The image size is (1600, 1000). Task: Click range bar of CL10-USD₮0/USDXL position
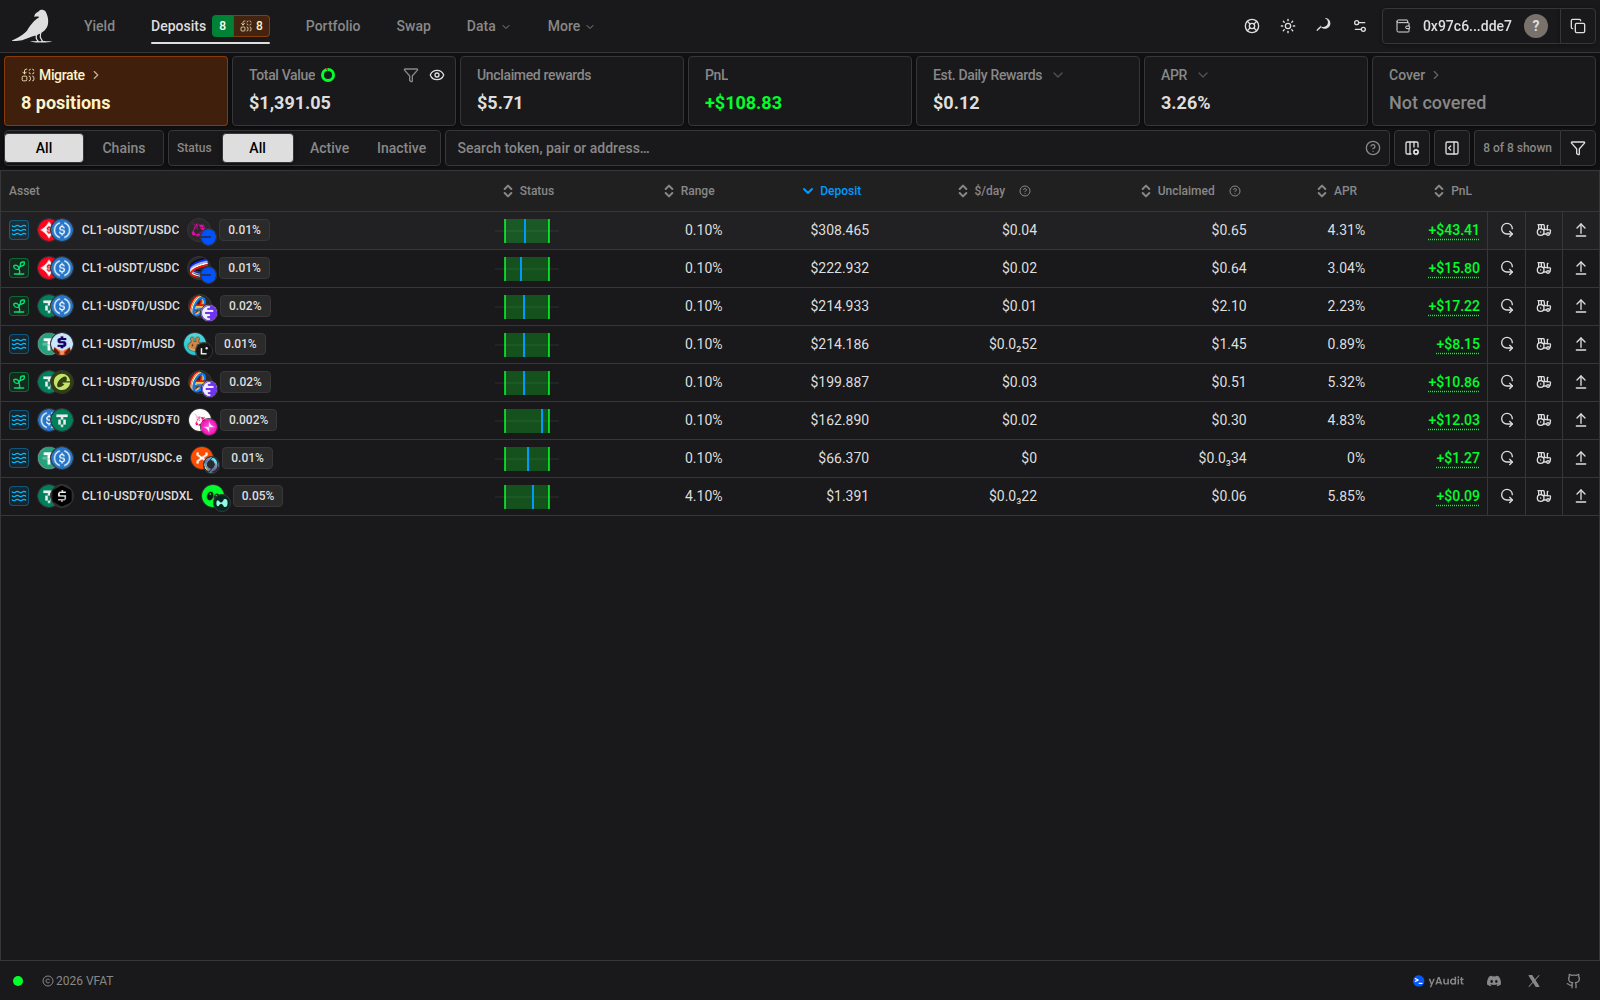pyautogui.click(x=527, y=497)
